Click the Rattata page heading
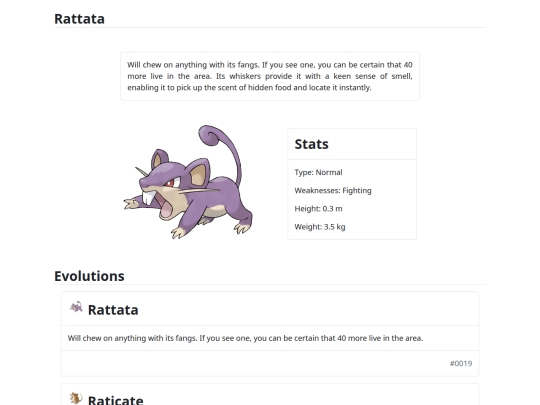Viewport: 540px width, 405px height. pyautogui.click(x=79, y=19)
